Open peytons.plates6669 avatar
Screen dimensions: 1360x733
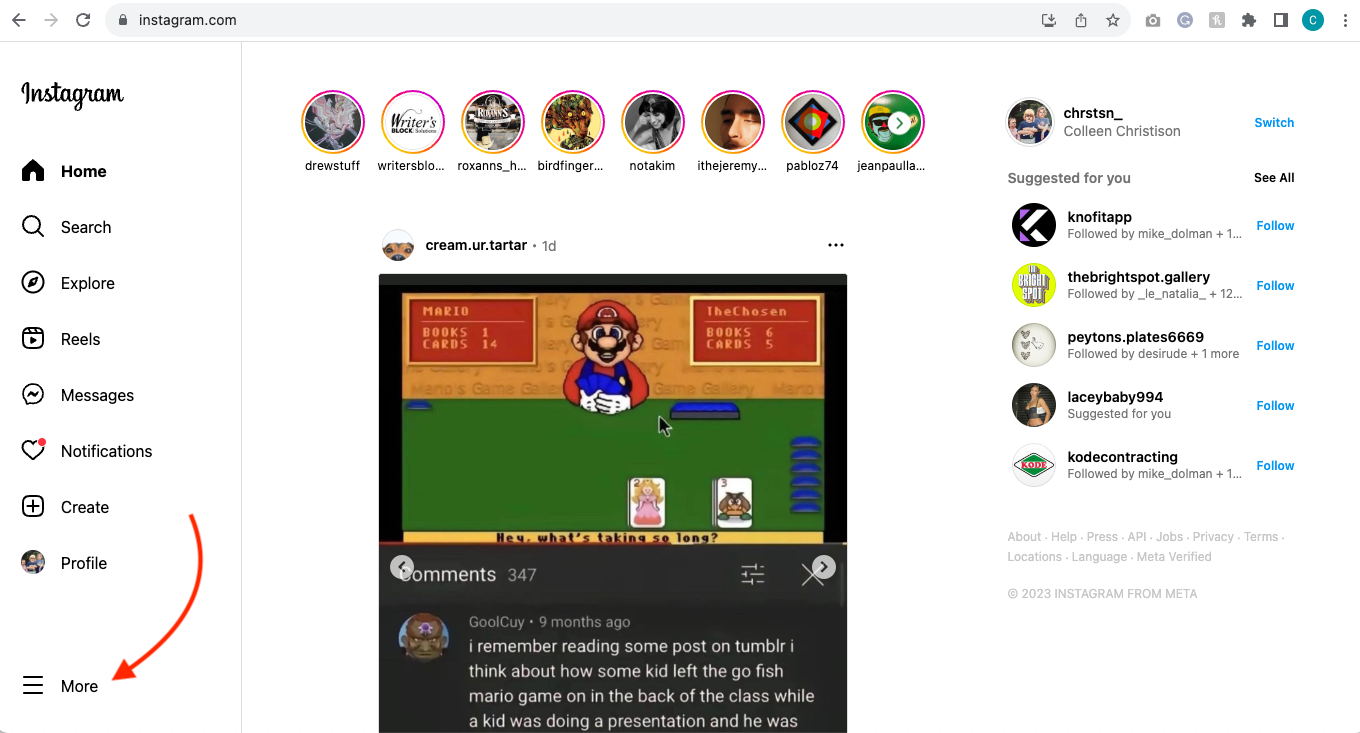pyautogui.click(x=1034, y=345)
